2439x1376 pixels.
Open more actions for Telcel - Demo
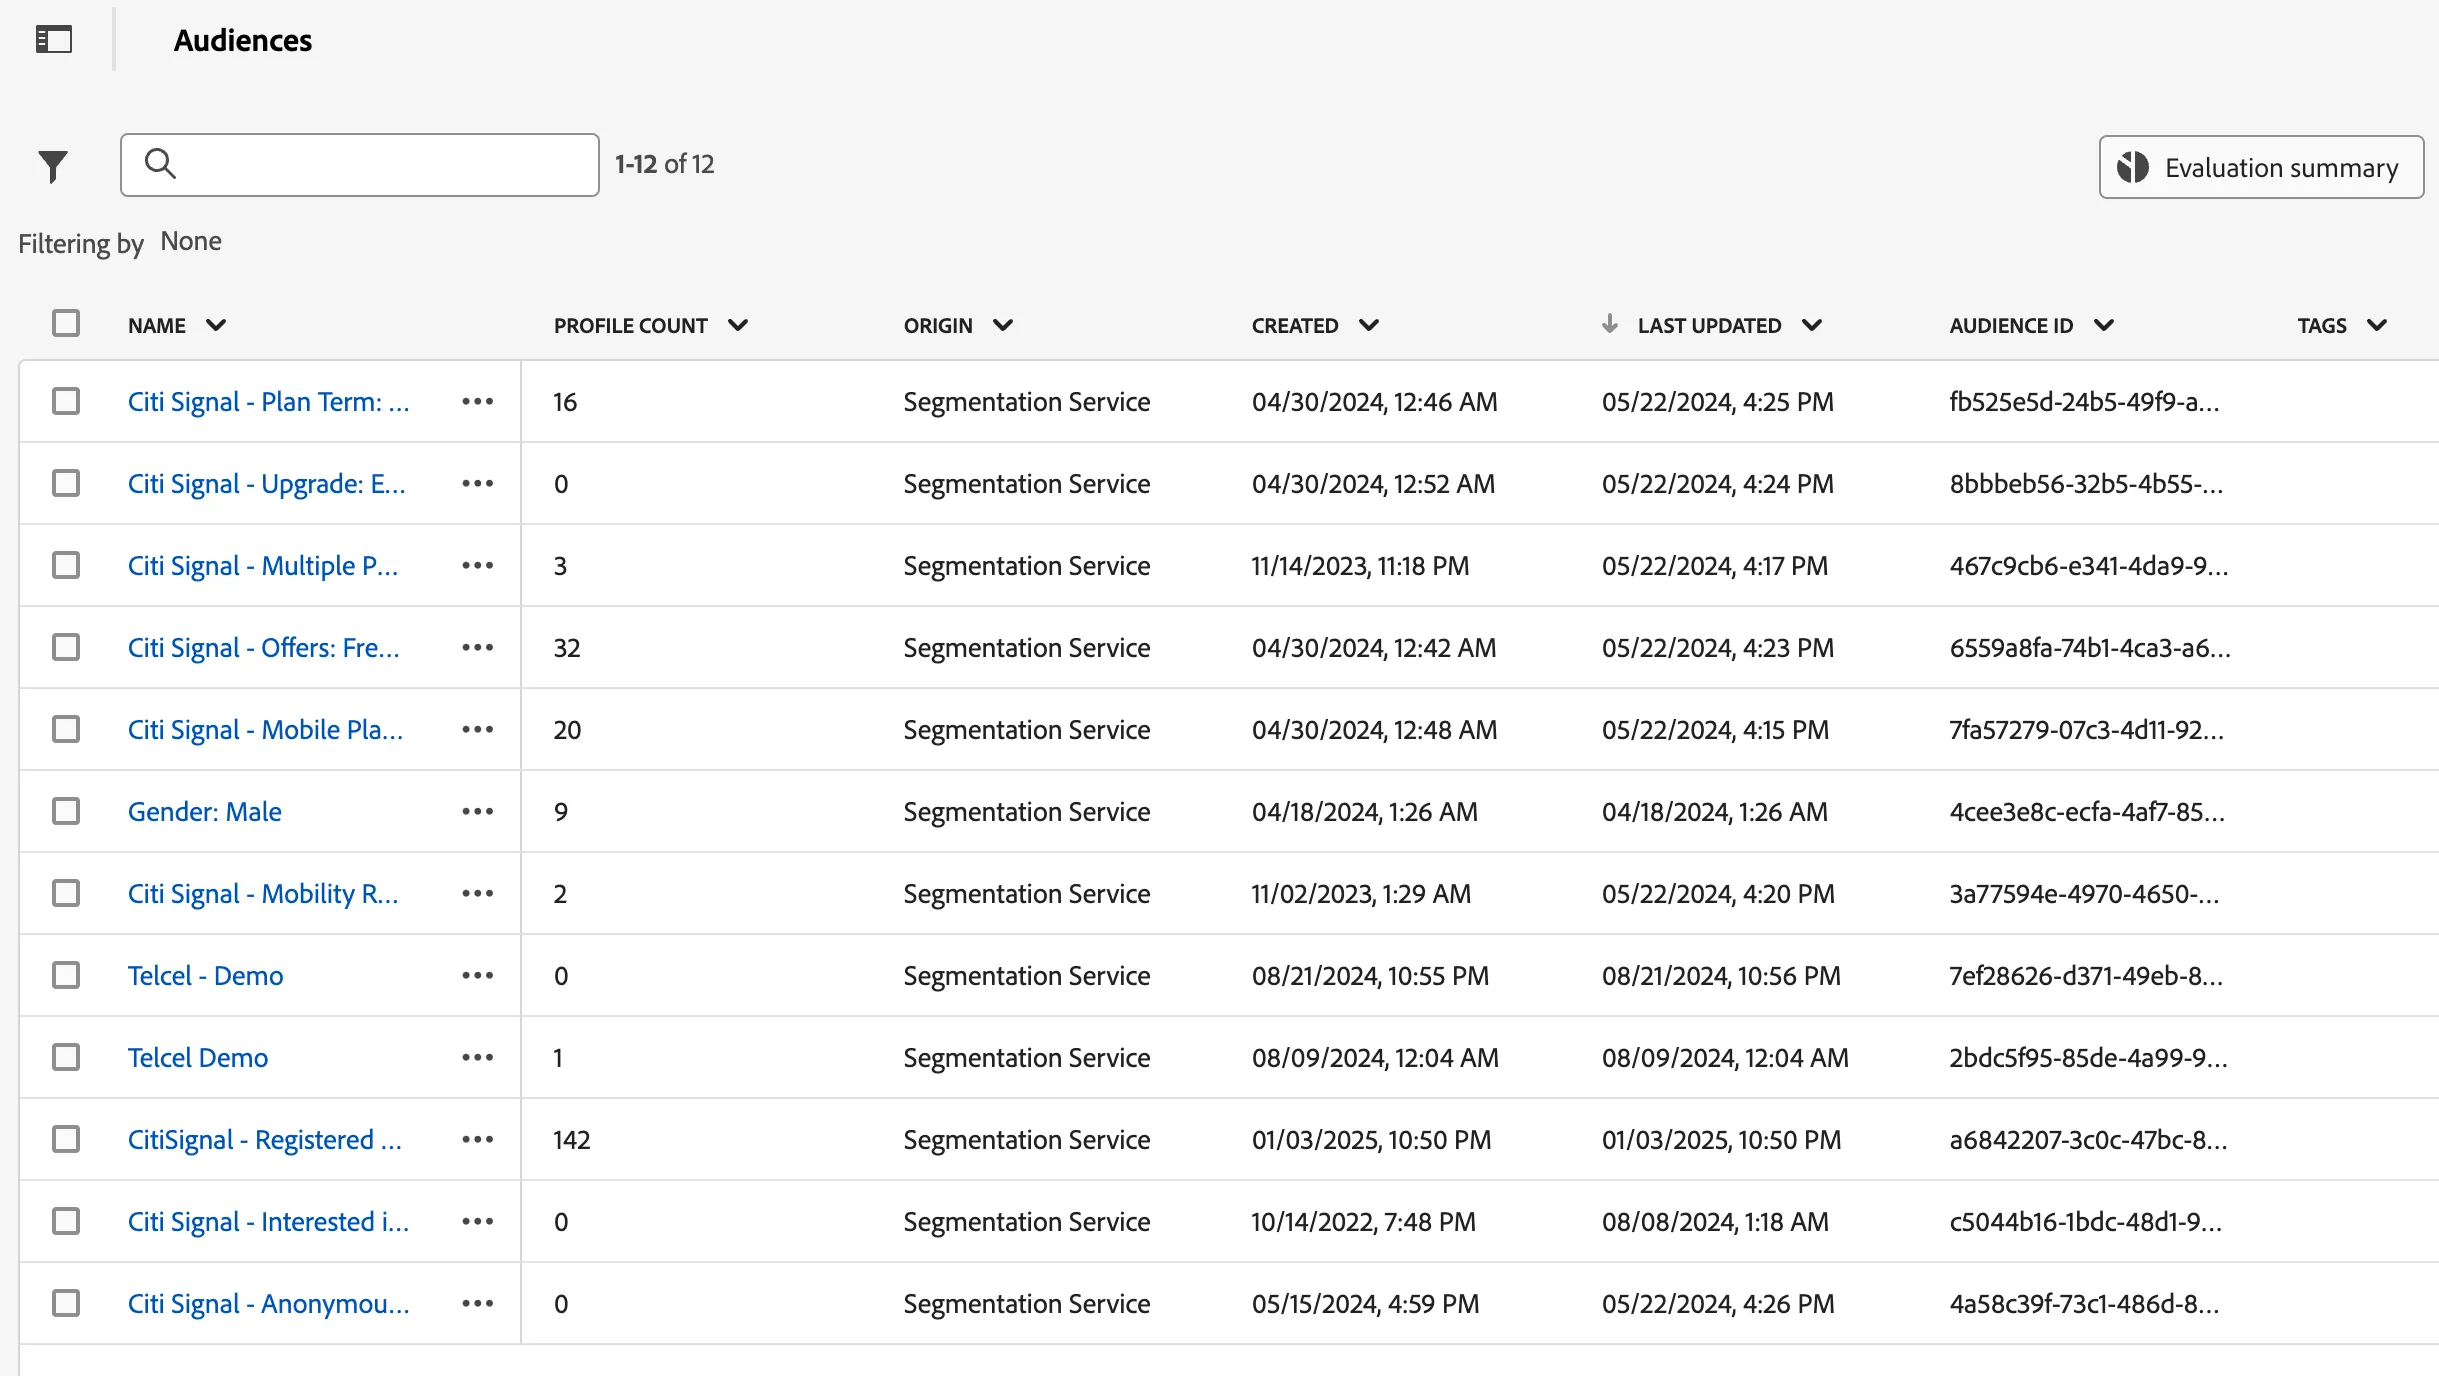click(478, 976)
